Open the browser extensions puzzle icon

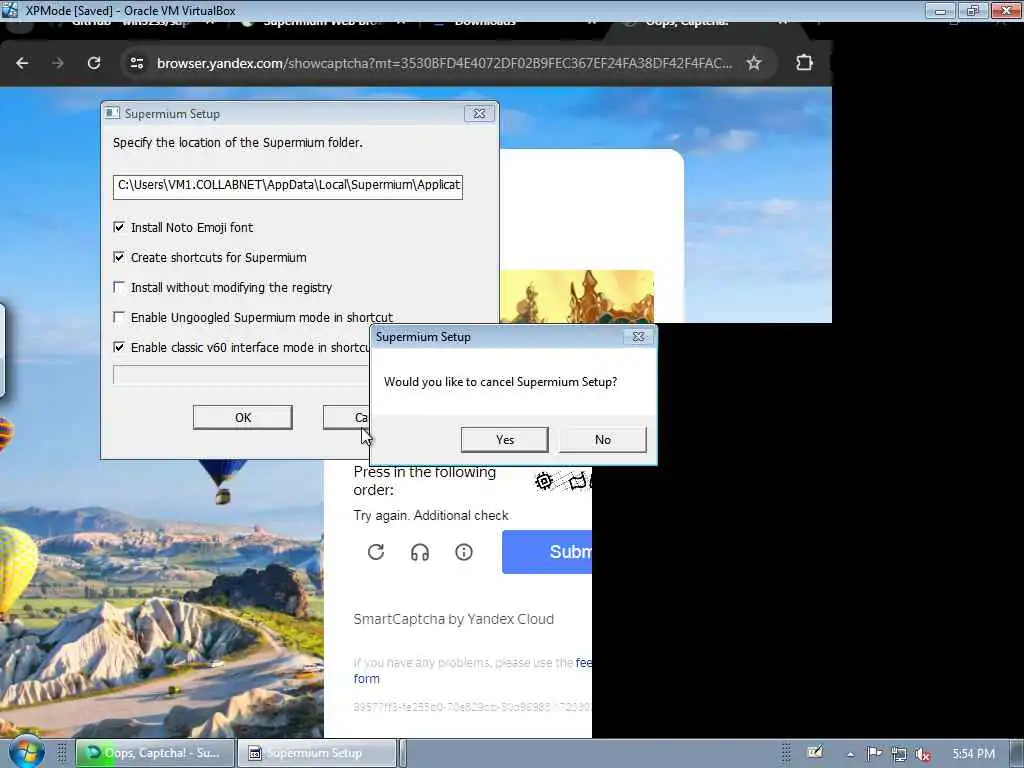[805, 63]
